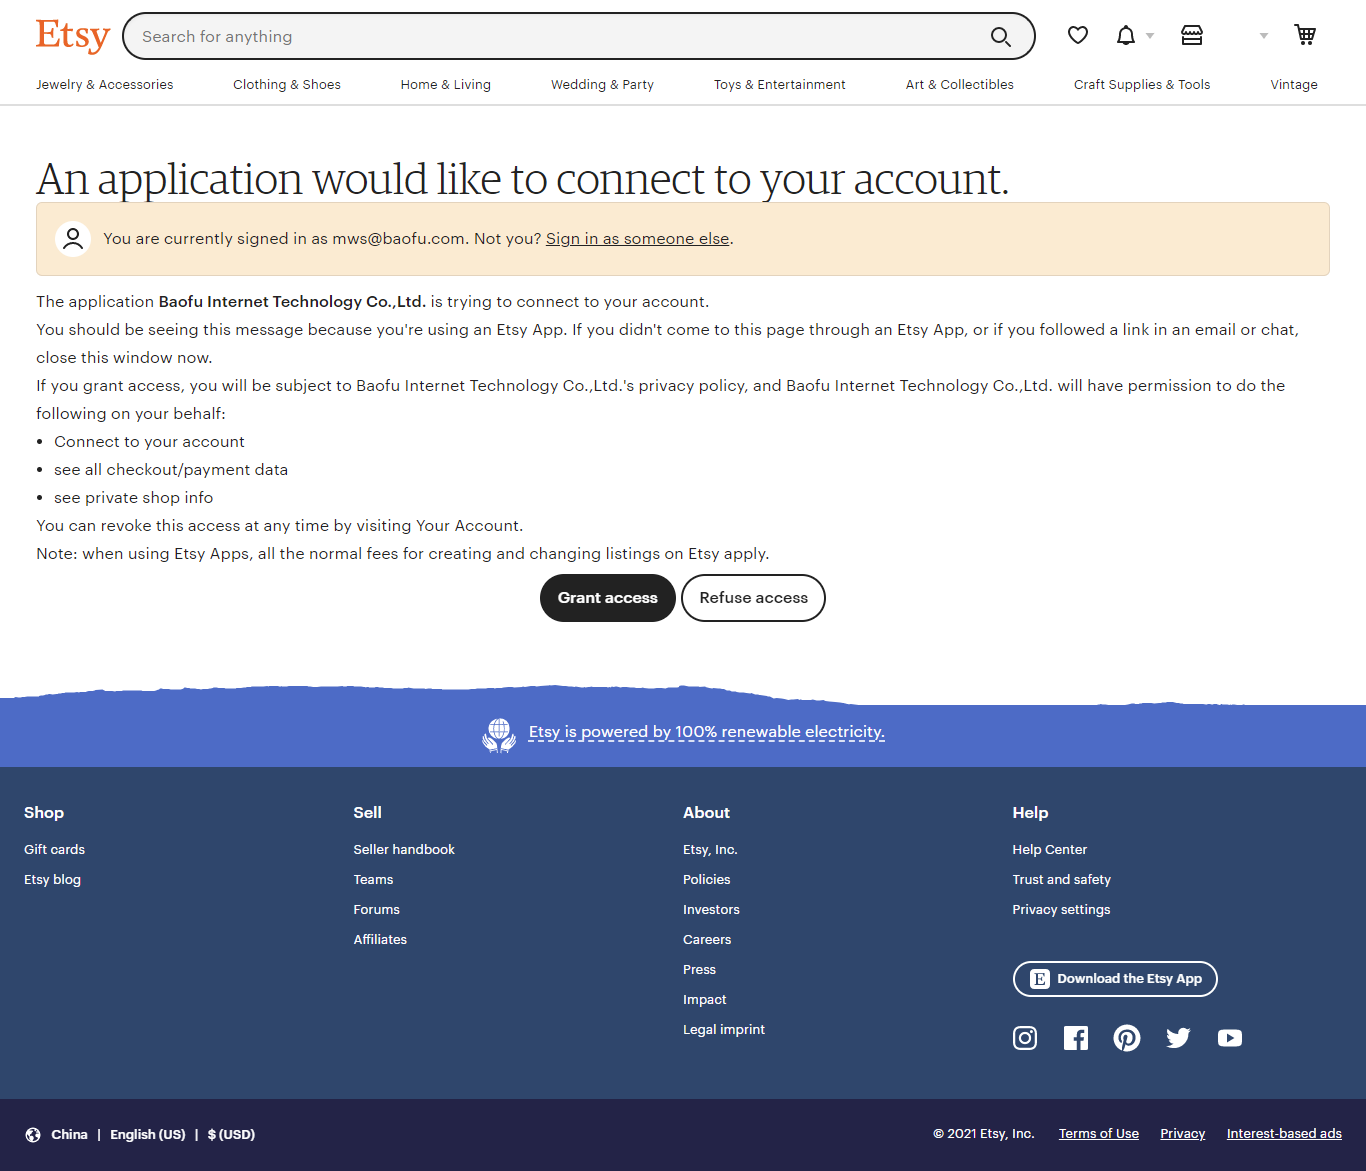This screenshot has height=1171, width=1366.
Task: Open the Shop Manager storefront icon
Action: click(x=1191, y=36)
